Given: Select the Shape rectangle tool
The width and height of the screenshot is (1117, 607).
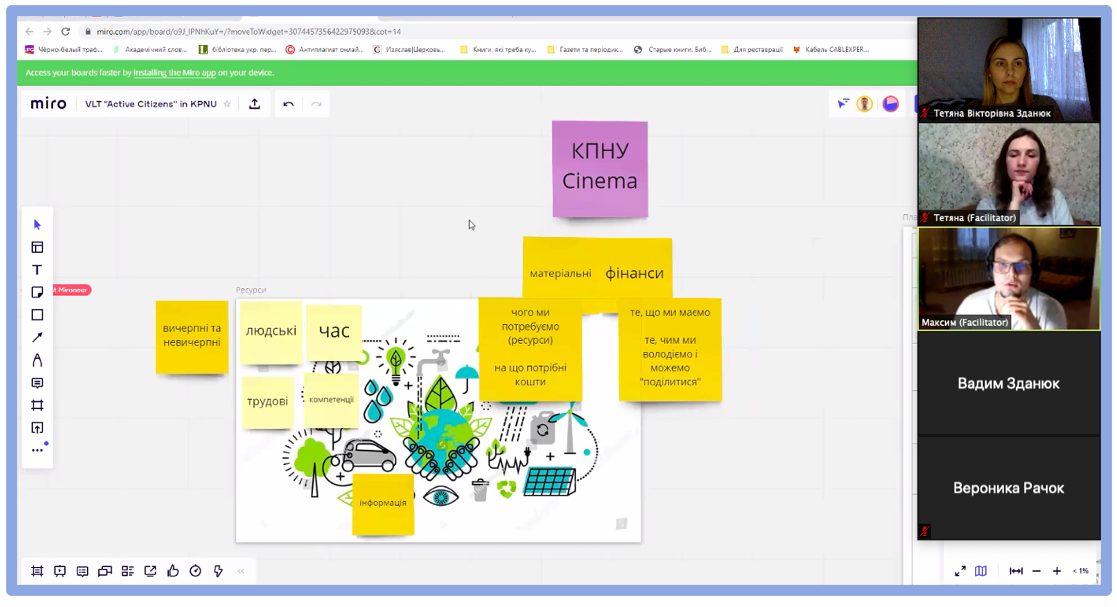Looking at the screenshot, I should click(x=37, y=315).
